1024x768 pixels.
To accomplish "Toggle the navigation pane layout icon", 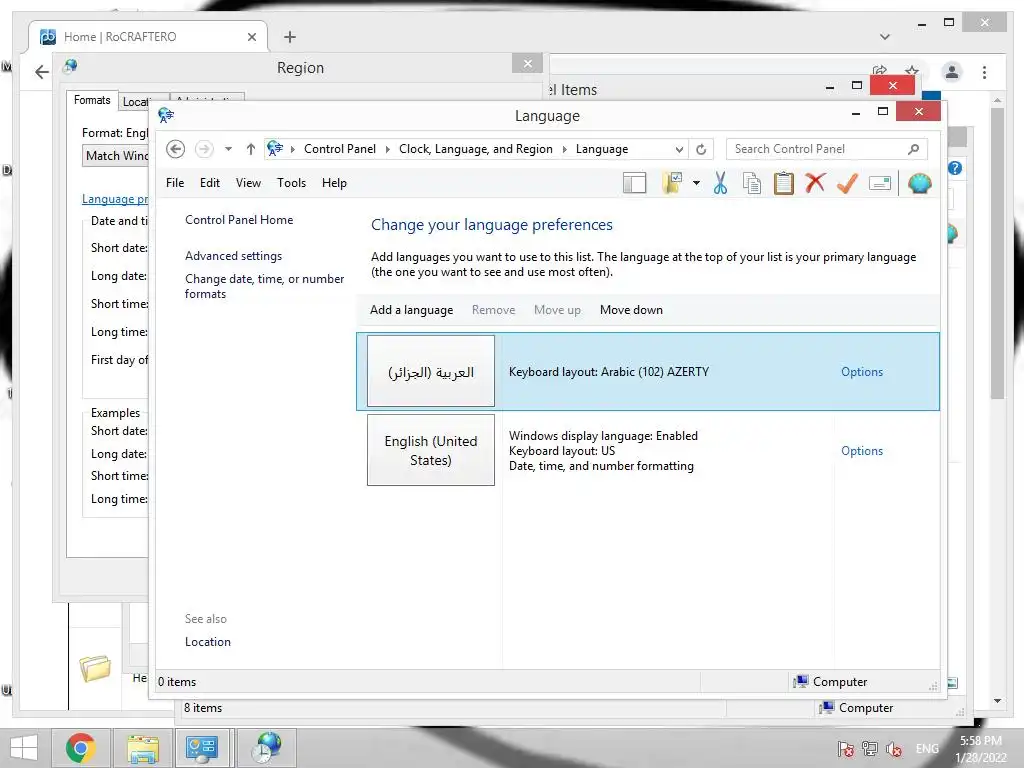I will 634,184.
